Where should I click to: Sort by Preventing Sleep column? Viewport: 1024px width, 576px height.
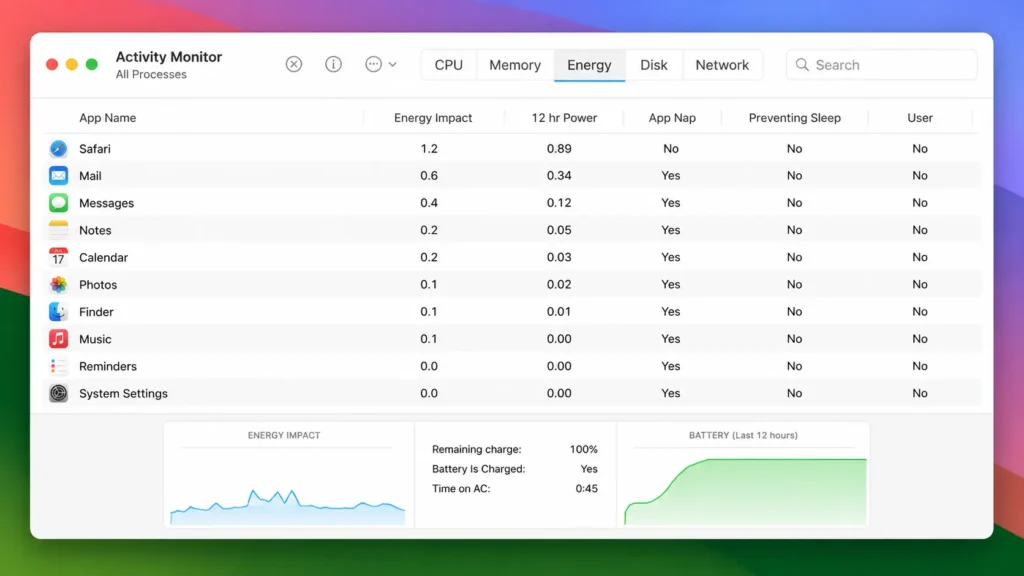(x=795, y=118)
